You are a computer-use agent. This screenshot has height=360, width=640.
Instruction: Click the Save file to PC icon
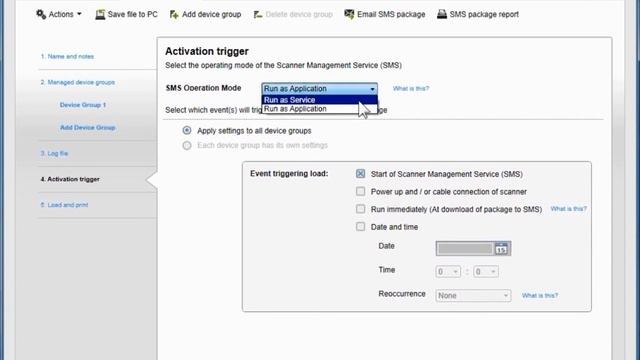(x=100, y=14)
